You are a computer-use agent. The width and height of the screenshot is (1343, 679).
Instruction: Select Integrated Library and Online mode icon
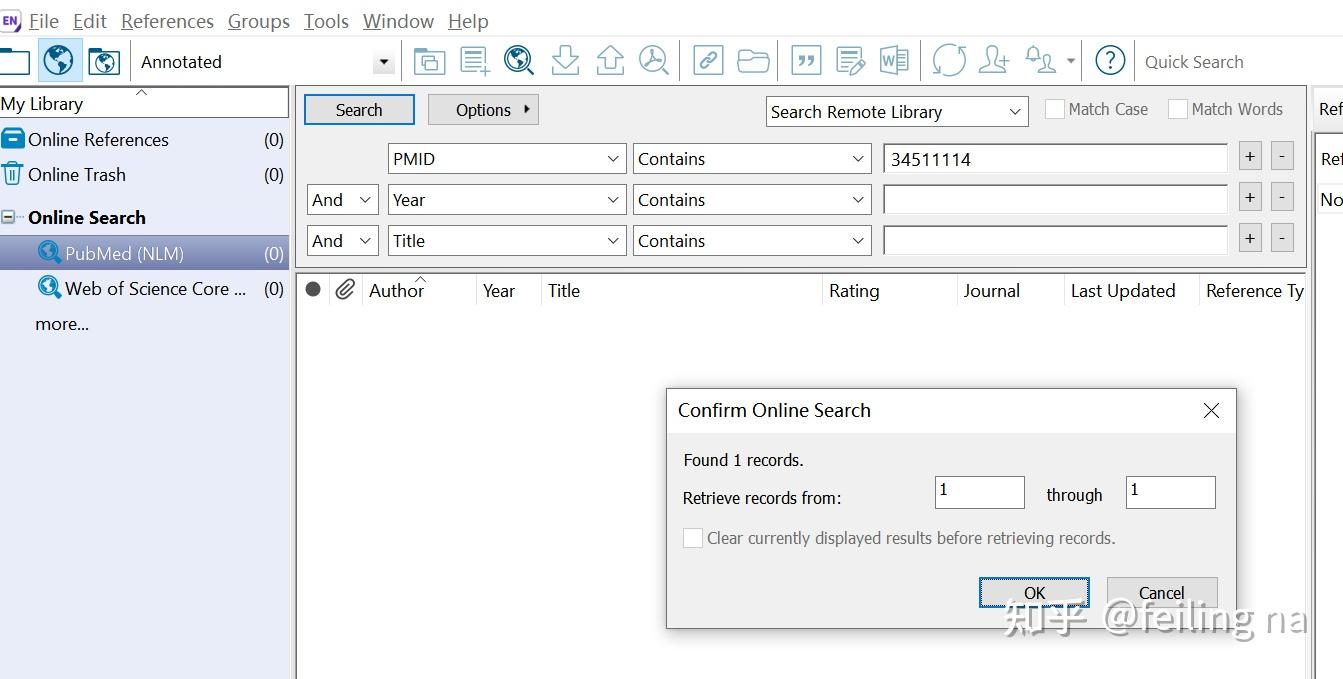click(x=104, y=61)
